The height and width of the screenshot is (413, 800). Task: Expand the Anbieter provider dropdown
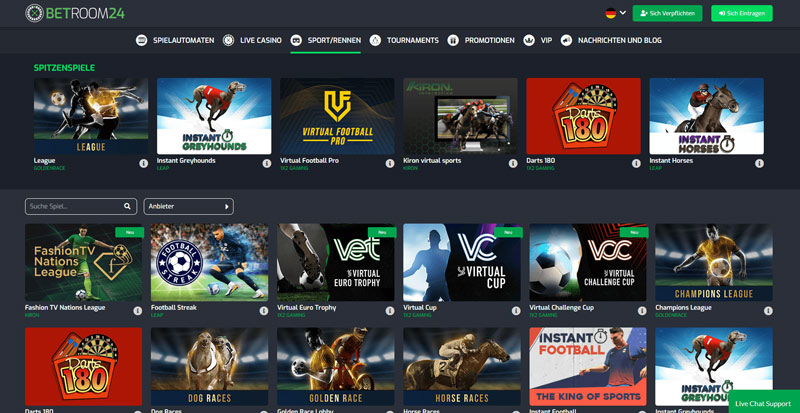189,206
